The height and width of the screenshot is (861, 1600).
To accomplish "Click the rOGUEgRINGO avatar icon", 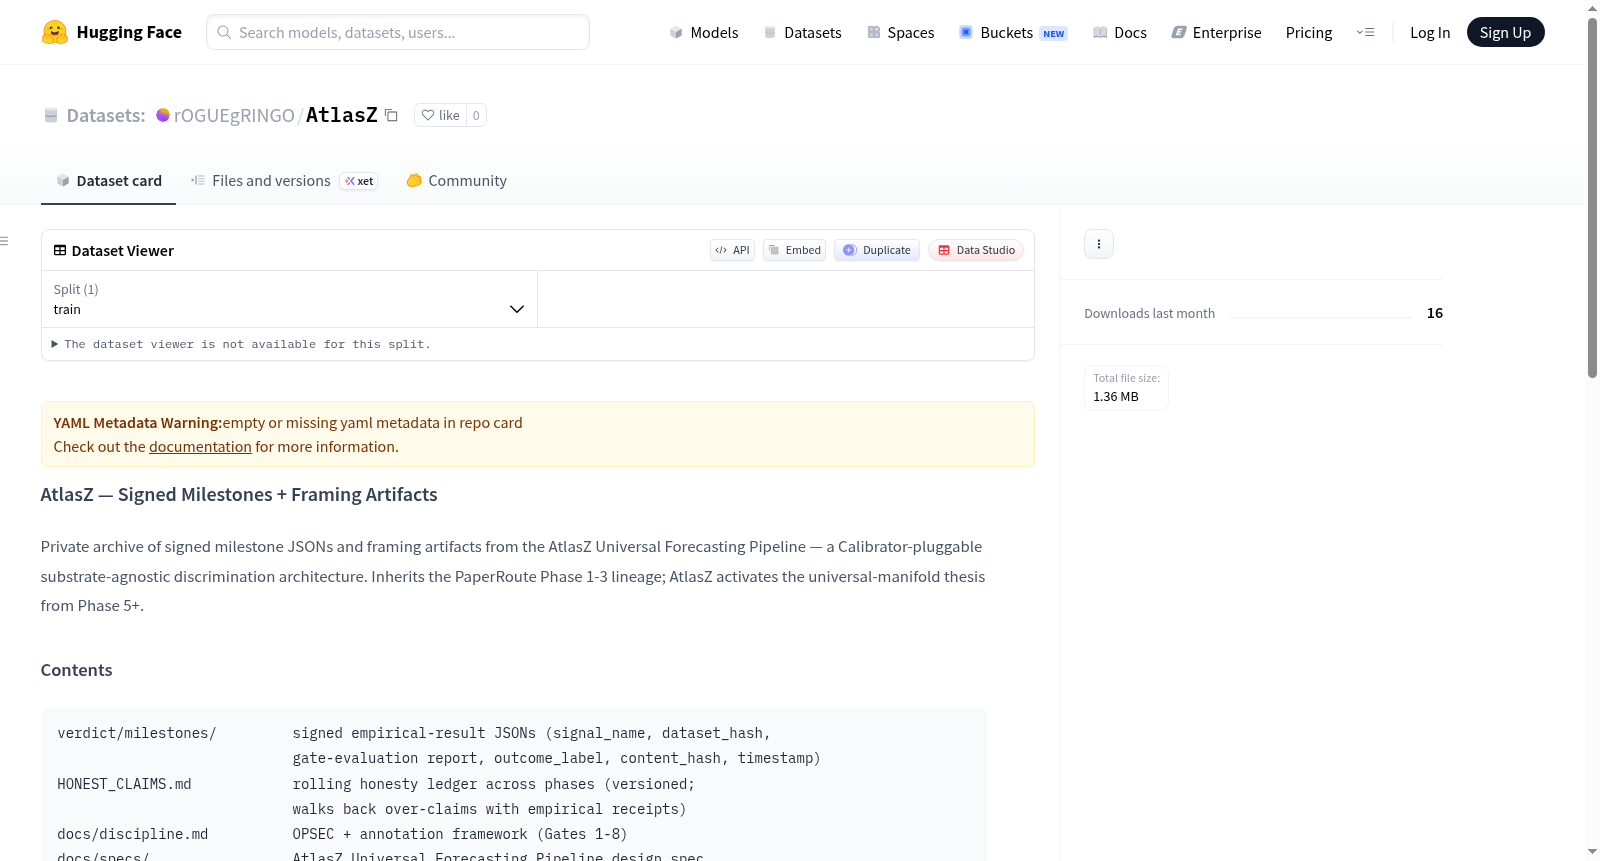I will click(163, 115).
